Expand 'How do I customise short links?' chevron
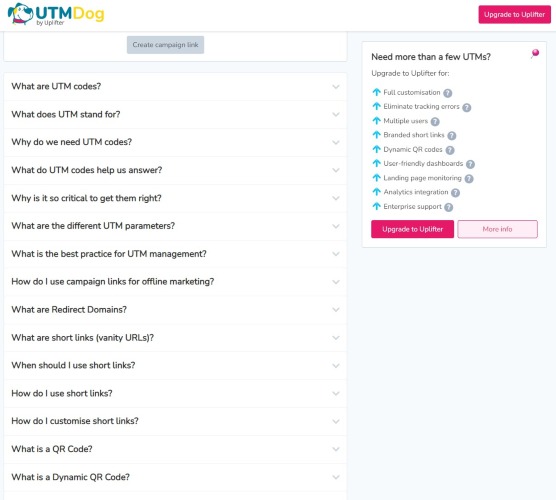Image resolution: width=556 pixels, height=500 pixels. click(x=336, y=421)
